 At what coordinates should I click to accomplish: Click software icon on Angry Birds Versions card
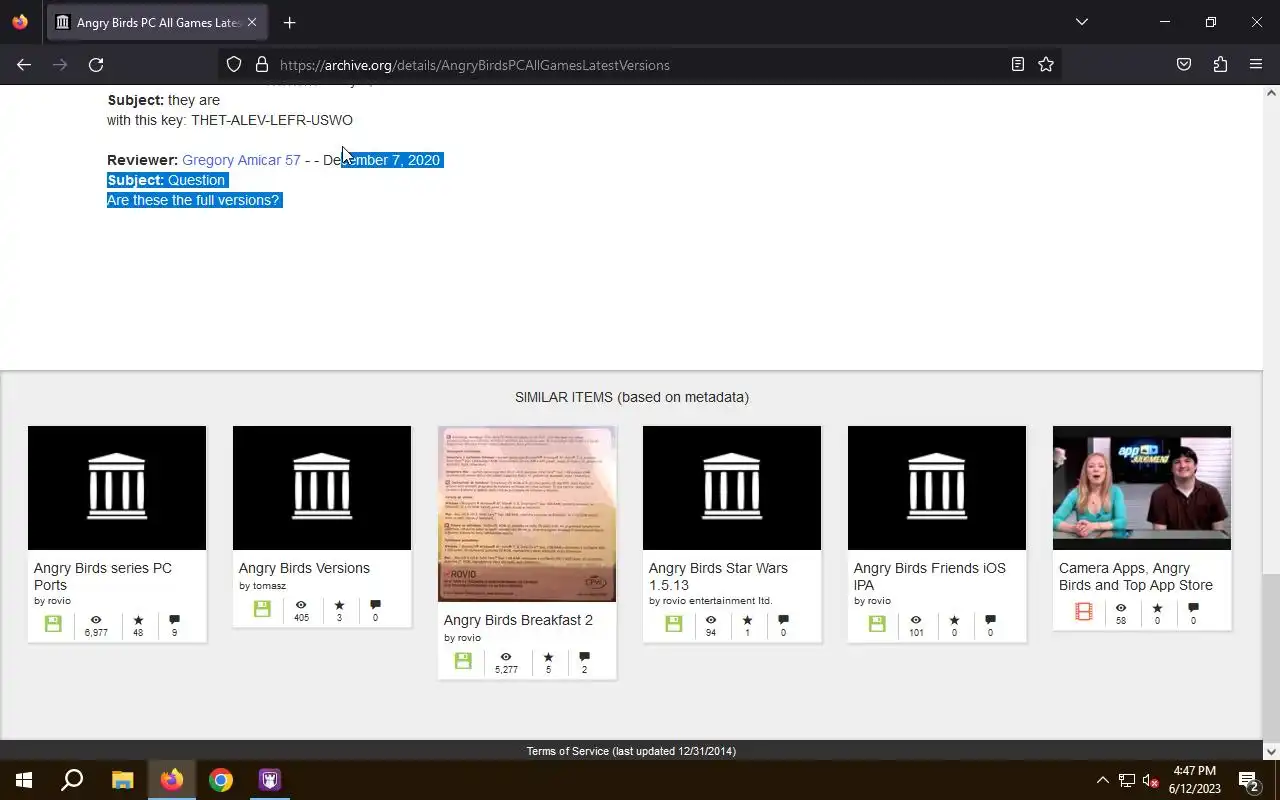click(262, 608)
